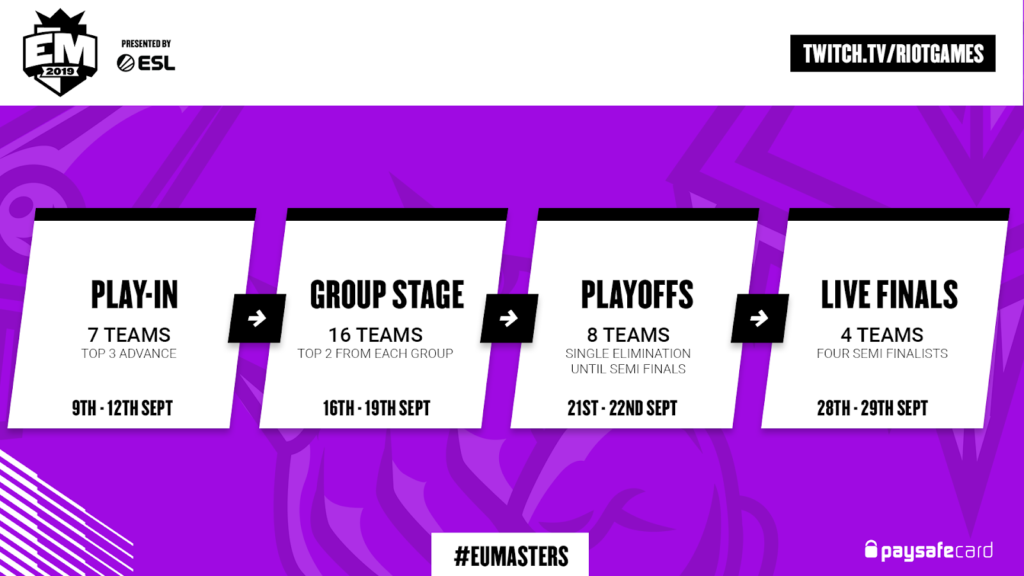This screenshot has height=576, width=1024.
Task: Click the TOP 2 FROM EACH GROUP text
Action: 376,353
